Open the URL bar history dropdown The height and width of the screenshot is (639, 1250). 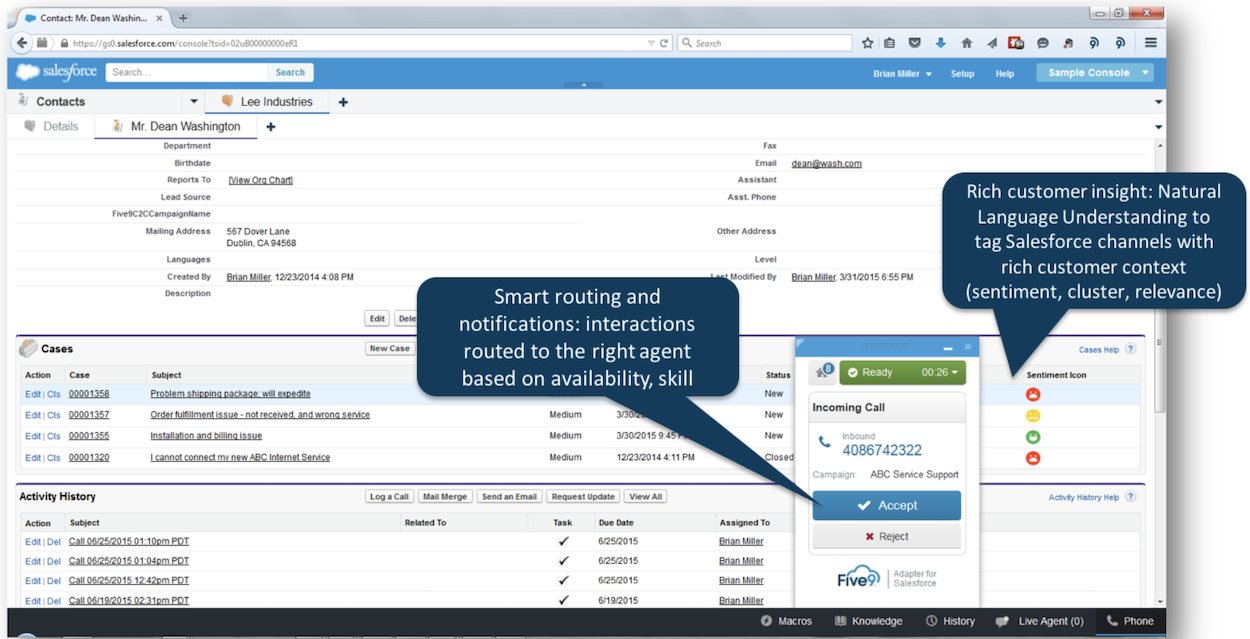click(650, 43)
